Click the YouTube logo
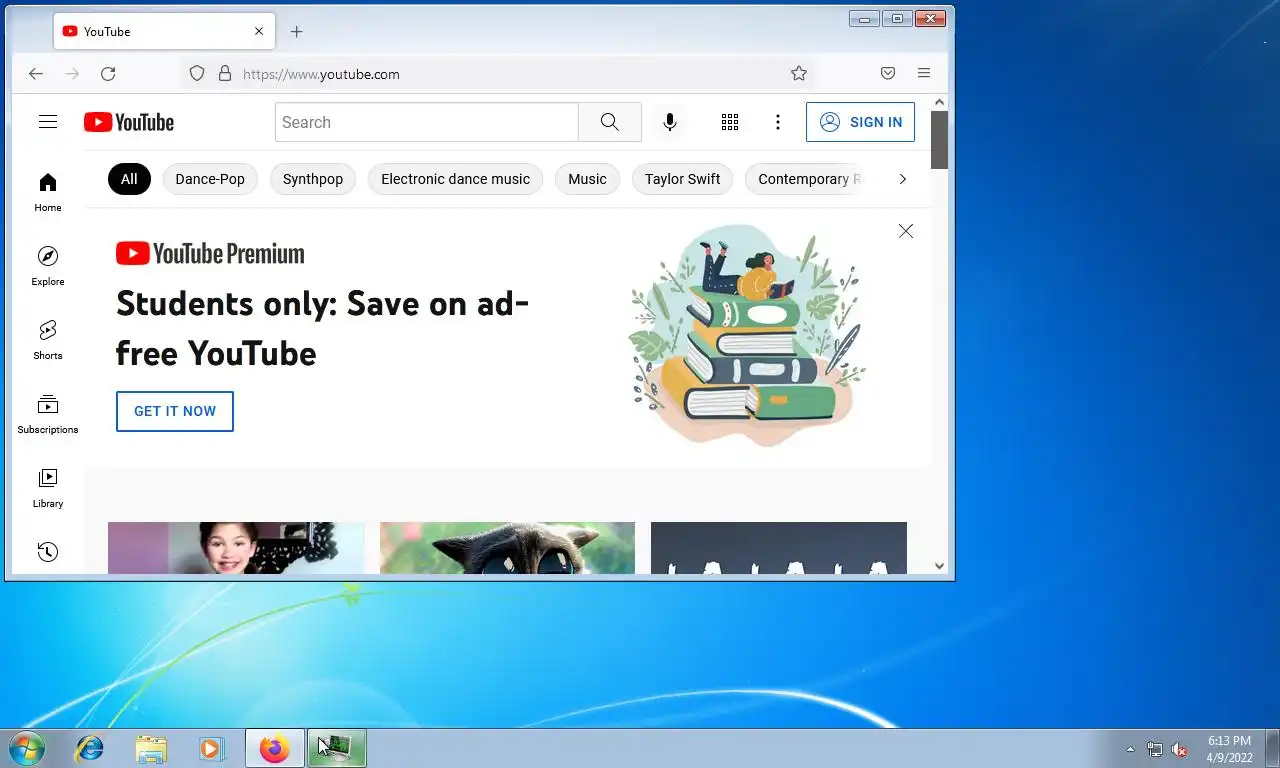This screenshot has width=1280, height=768. point(129,122)
